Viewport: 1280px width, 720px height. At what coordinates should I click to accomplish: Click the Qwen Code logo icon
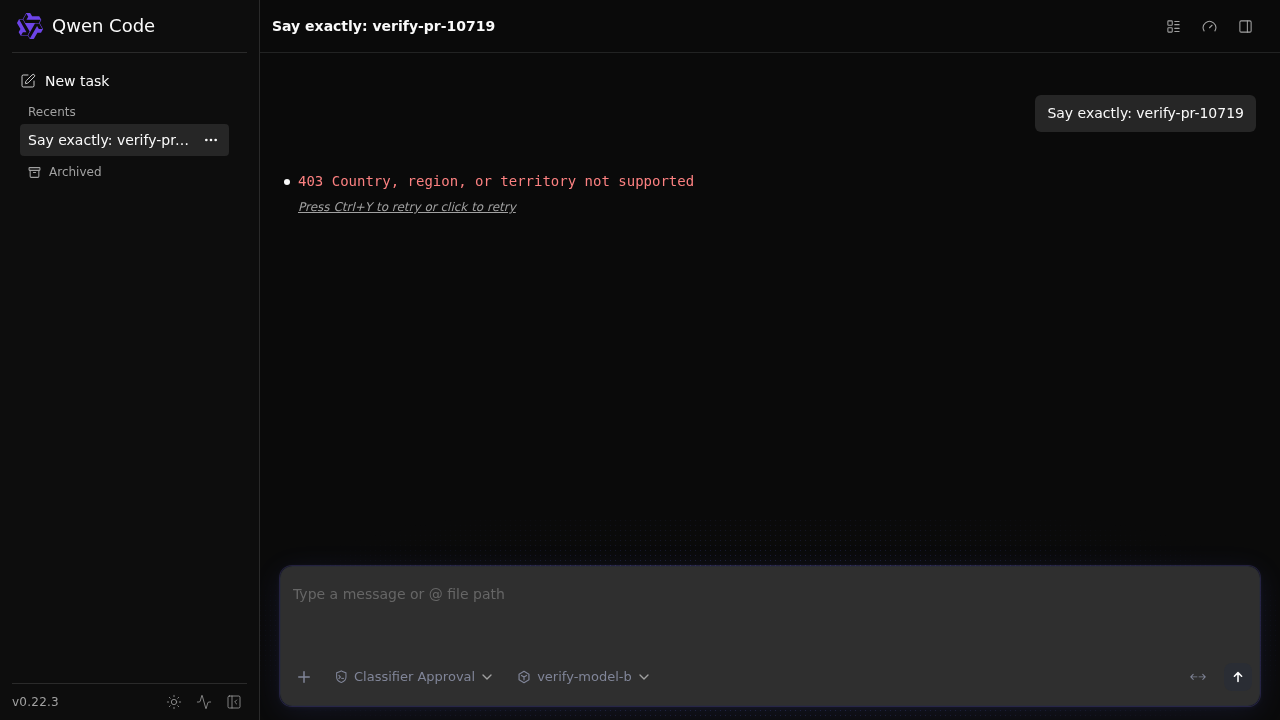tap(30, 26)
